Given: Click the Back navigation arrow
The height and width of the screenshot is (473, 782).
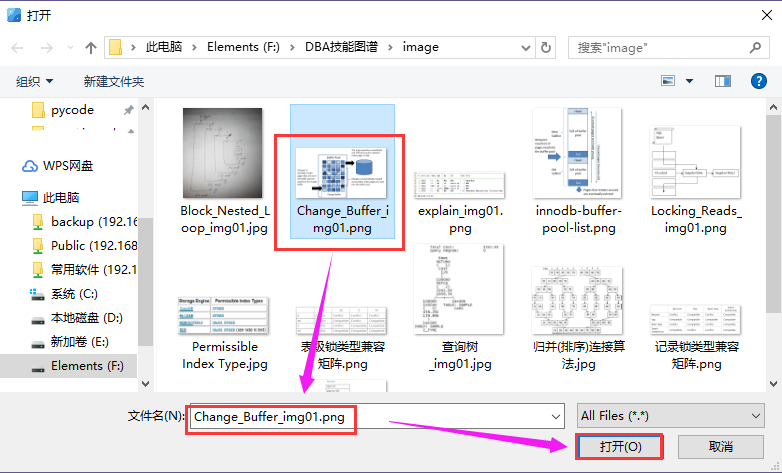Looking at the screenshot, I should point(18,47).
